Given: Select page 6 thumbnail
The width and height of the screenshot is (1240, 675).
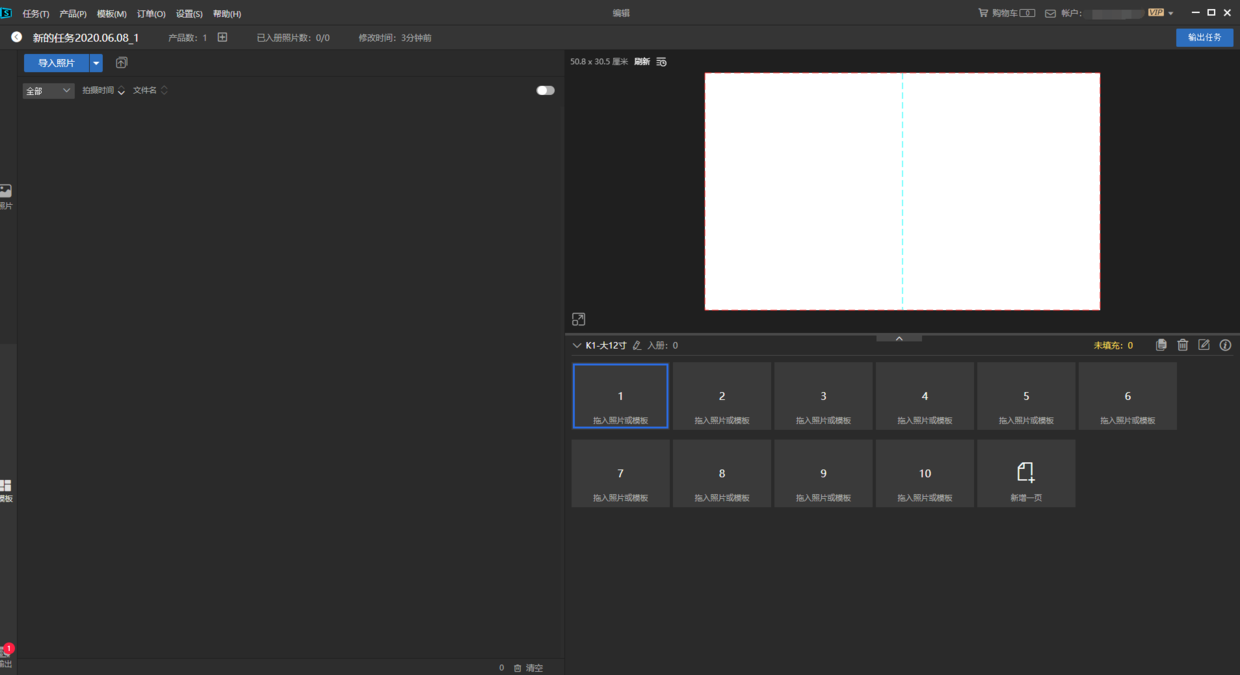Looking at the screenshot, I should coord(1128,396).
